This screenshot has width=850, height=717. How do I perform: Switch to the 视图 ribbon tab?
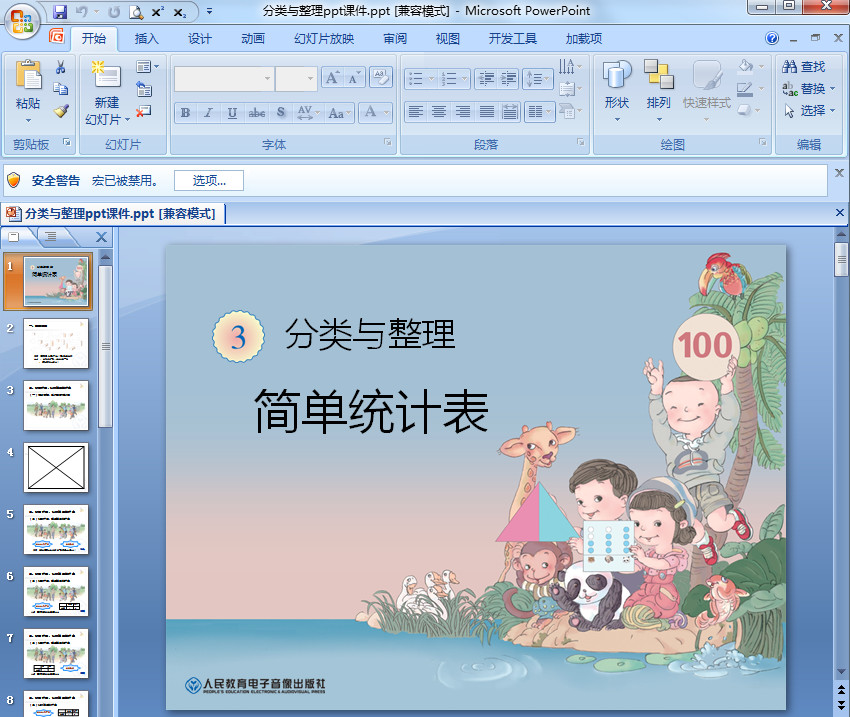448,38
